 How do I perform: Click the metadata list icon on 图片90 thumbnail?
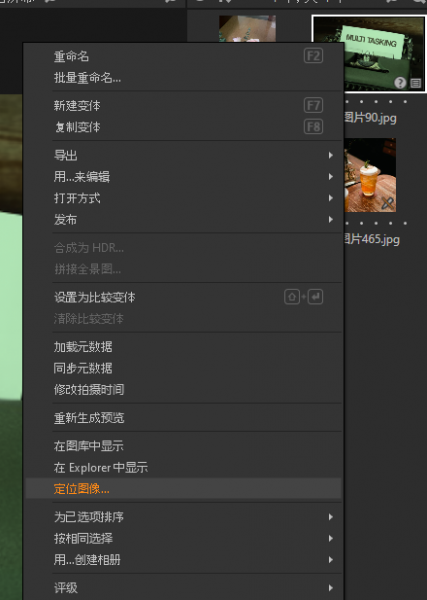point(416,83)
